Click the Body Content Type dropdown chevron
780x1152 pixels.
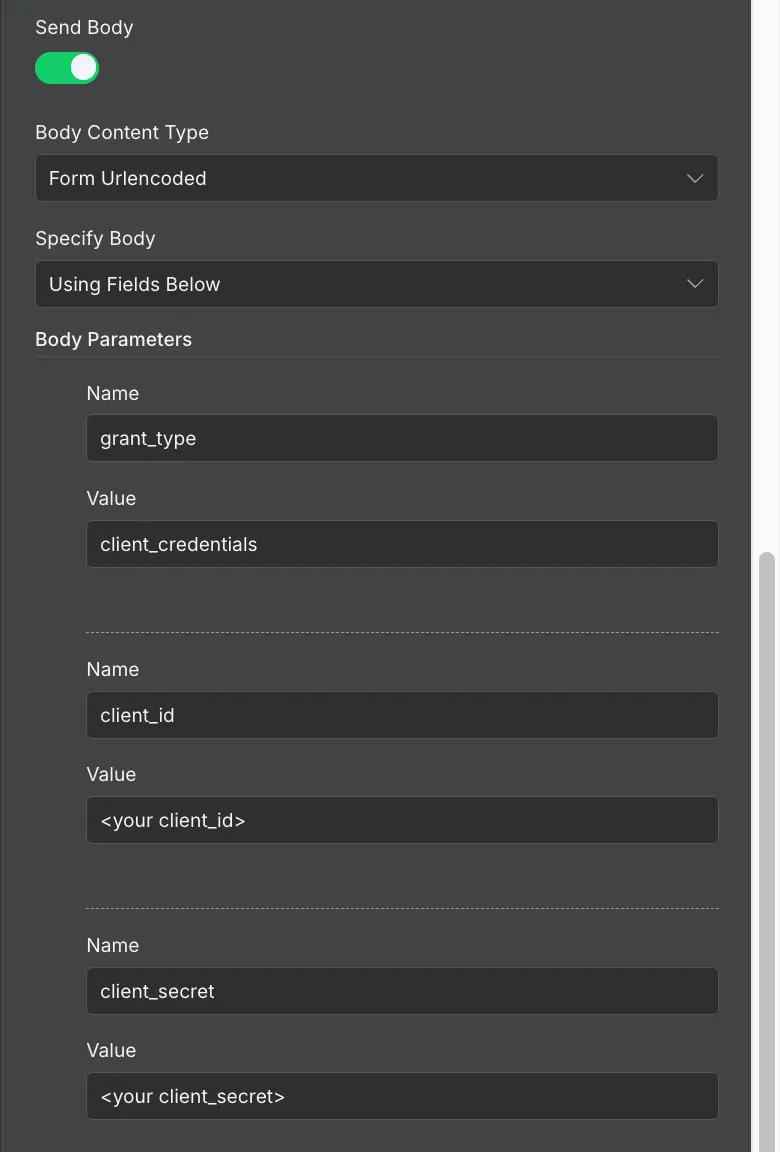click(695, 178)
